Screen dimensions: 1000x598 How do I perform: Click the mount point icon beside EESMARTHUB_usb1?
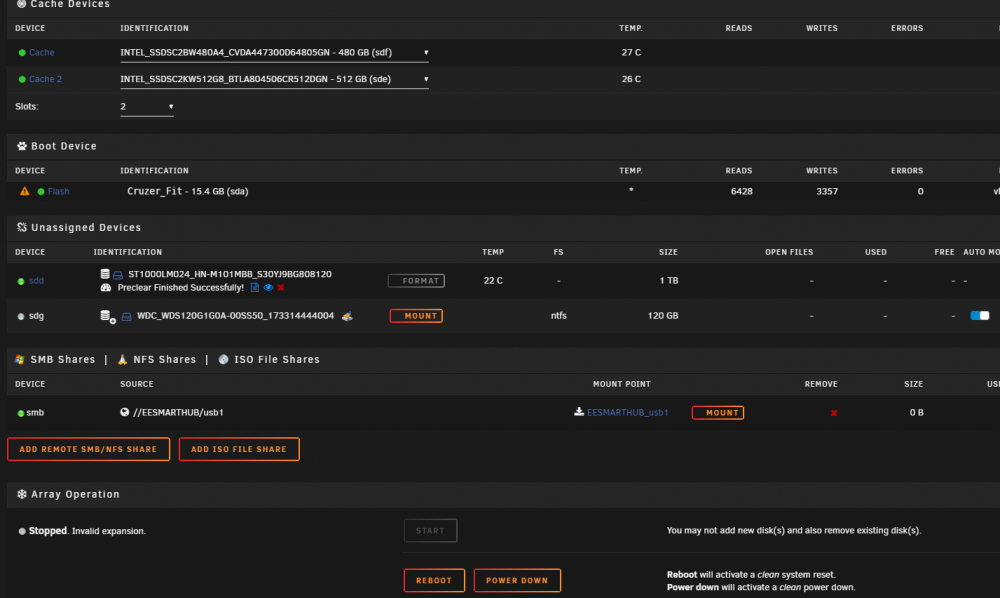coord(578,412)
